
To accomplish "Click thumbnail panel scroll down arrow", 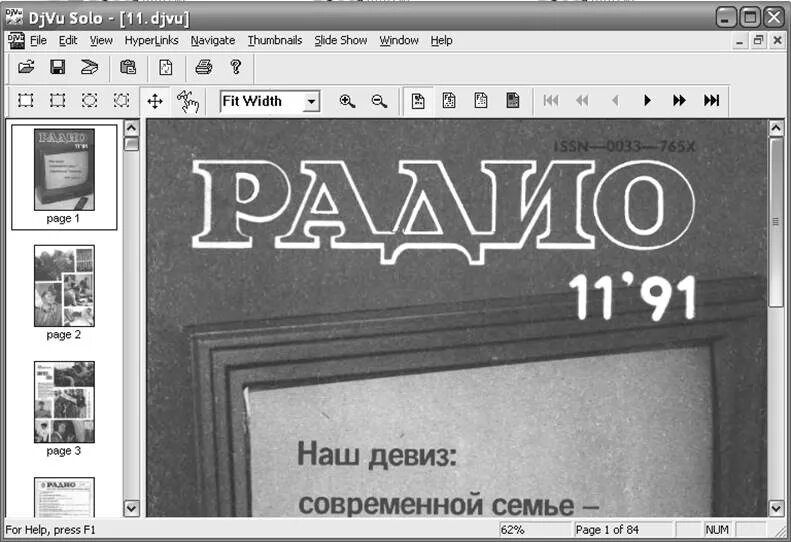I will click(131, 508).
